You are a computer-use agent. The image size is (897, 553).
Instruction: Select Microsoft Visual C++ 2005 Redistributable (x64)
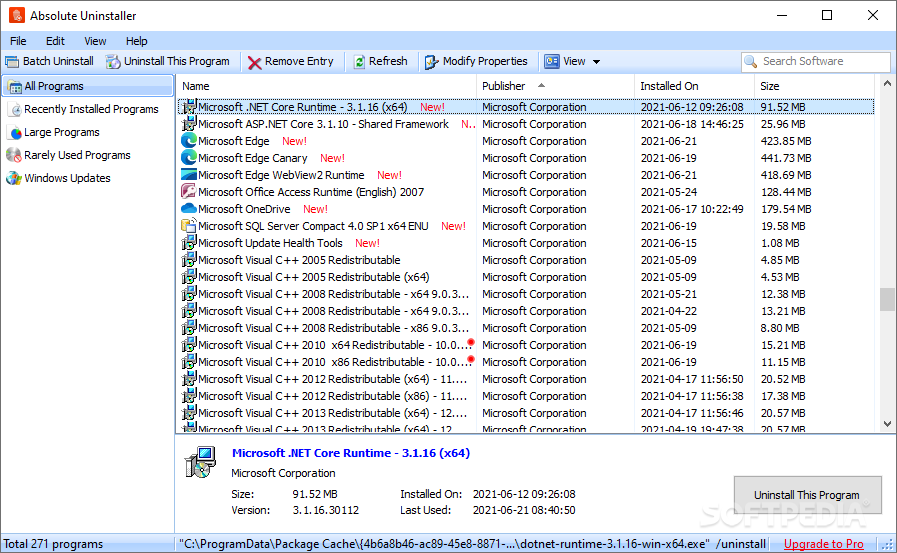coord(526,277)
